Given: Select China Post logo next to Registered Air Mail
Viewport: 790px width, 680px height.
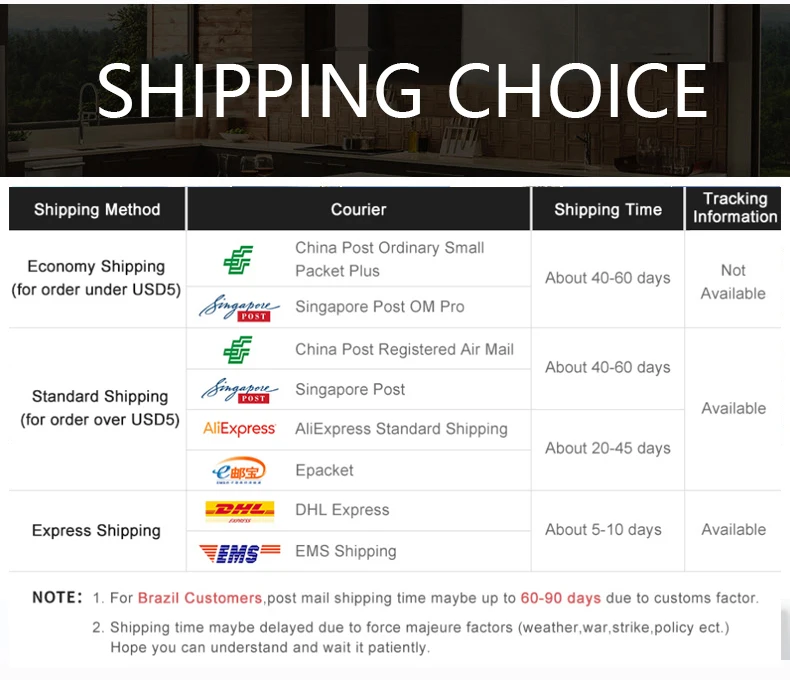Looking at the screenshot, I should point(238,350).
